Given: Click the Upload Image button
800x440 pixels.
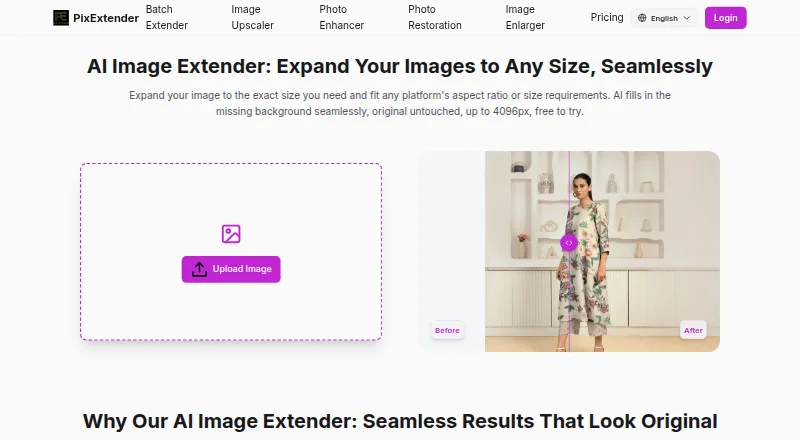Looking at the screenshot, I should (231, 269).
